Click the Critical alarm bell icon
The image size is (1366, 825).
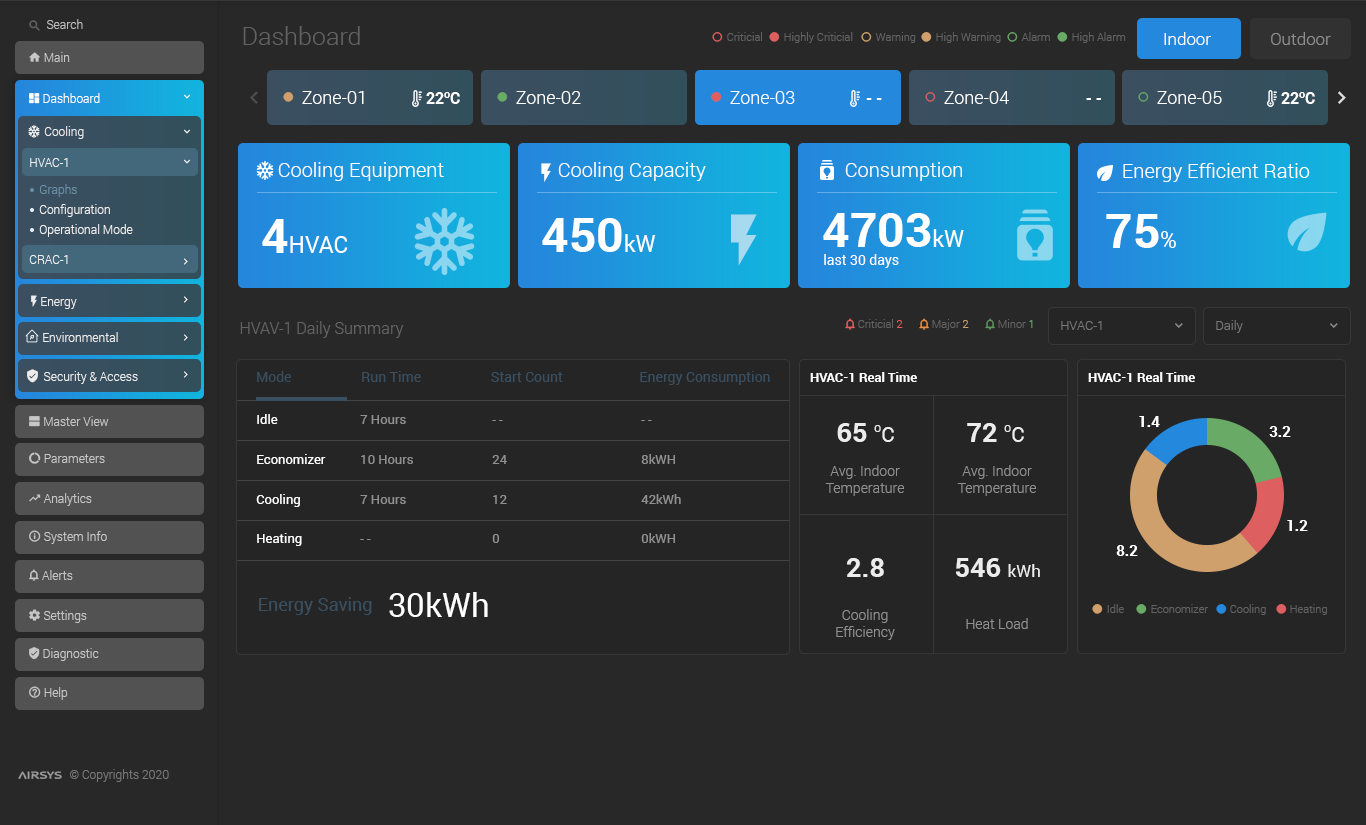click(850, 325)
